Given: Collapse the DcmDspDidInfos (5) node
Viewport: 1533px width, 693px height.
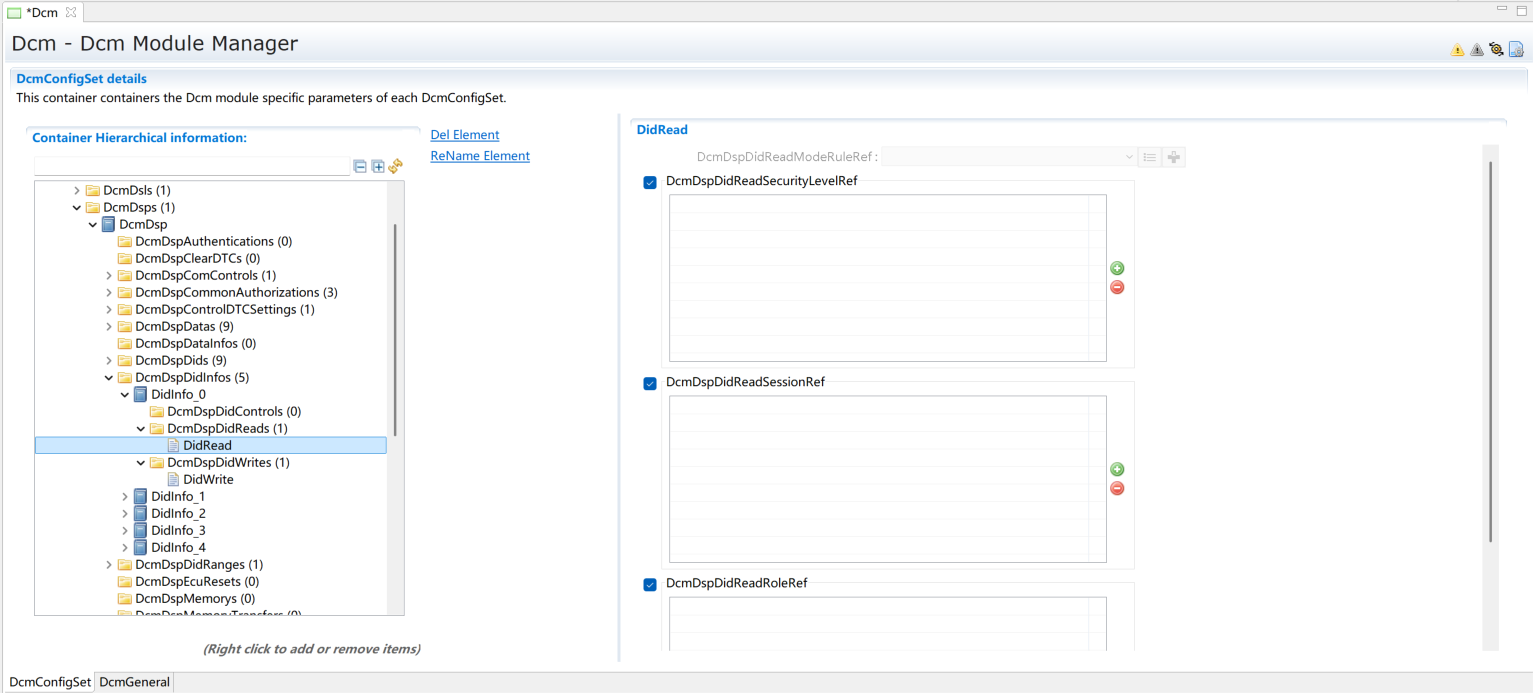Looking at the screenshot, I should click(x=109, y=378).
